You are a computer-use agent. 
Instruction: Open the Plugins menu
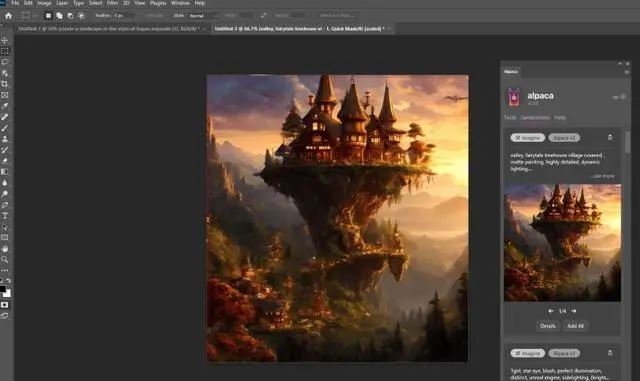point(158,3)
